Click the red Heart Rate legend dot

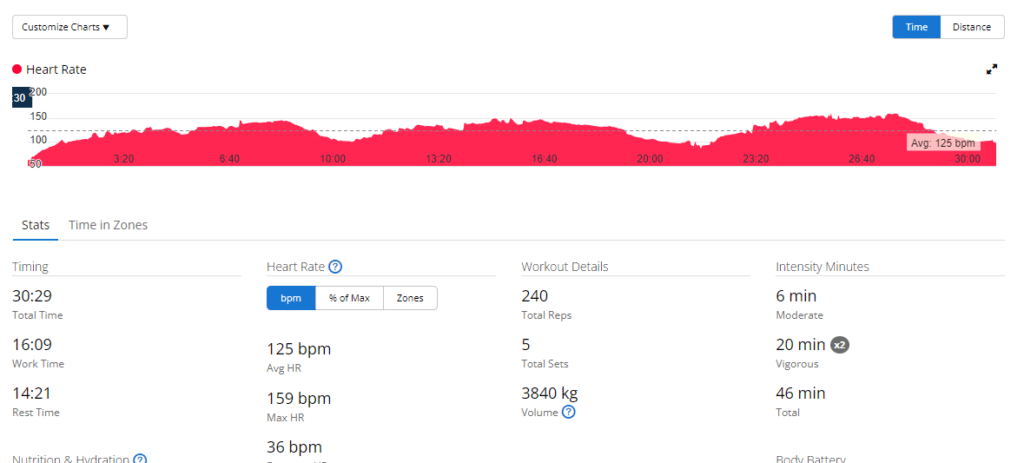click(17, 70)
